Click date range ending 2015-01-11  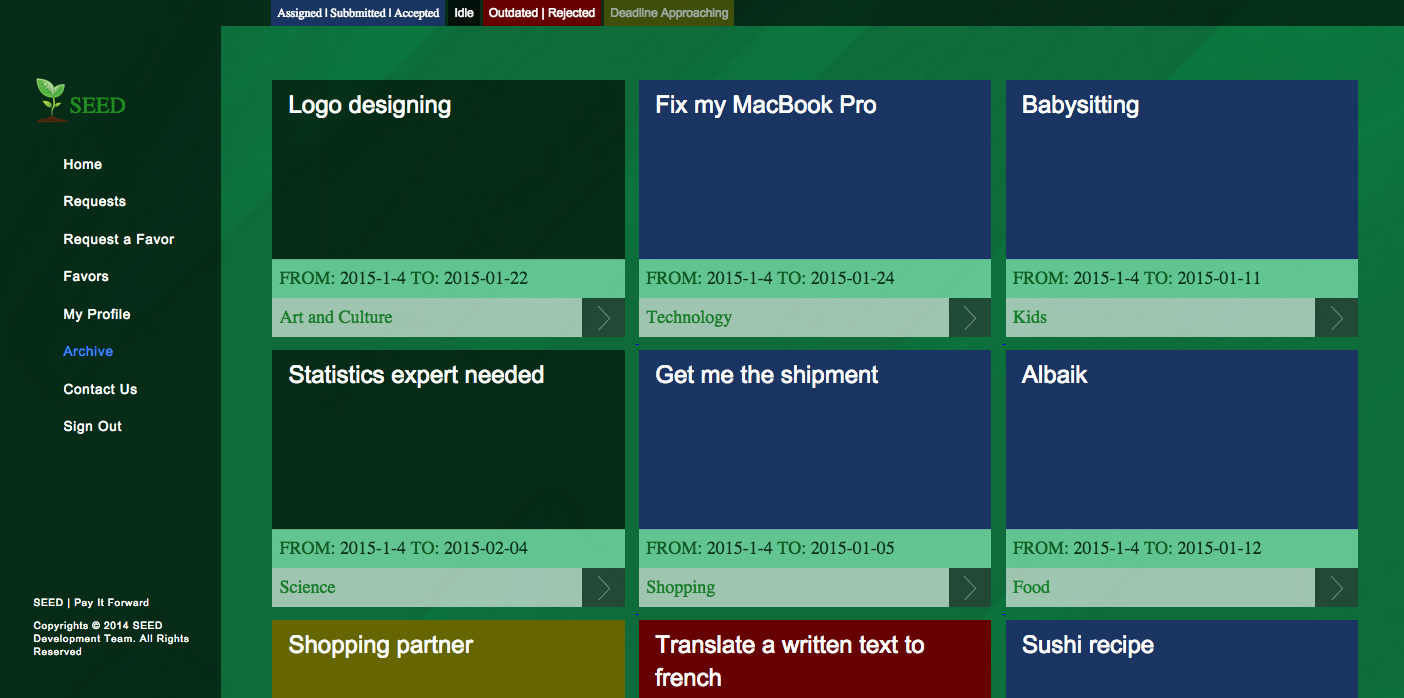(1137, 278)
